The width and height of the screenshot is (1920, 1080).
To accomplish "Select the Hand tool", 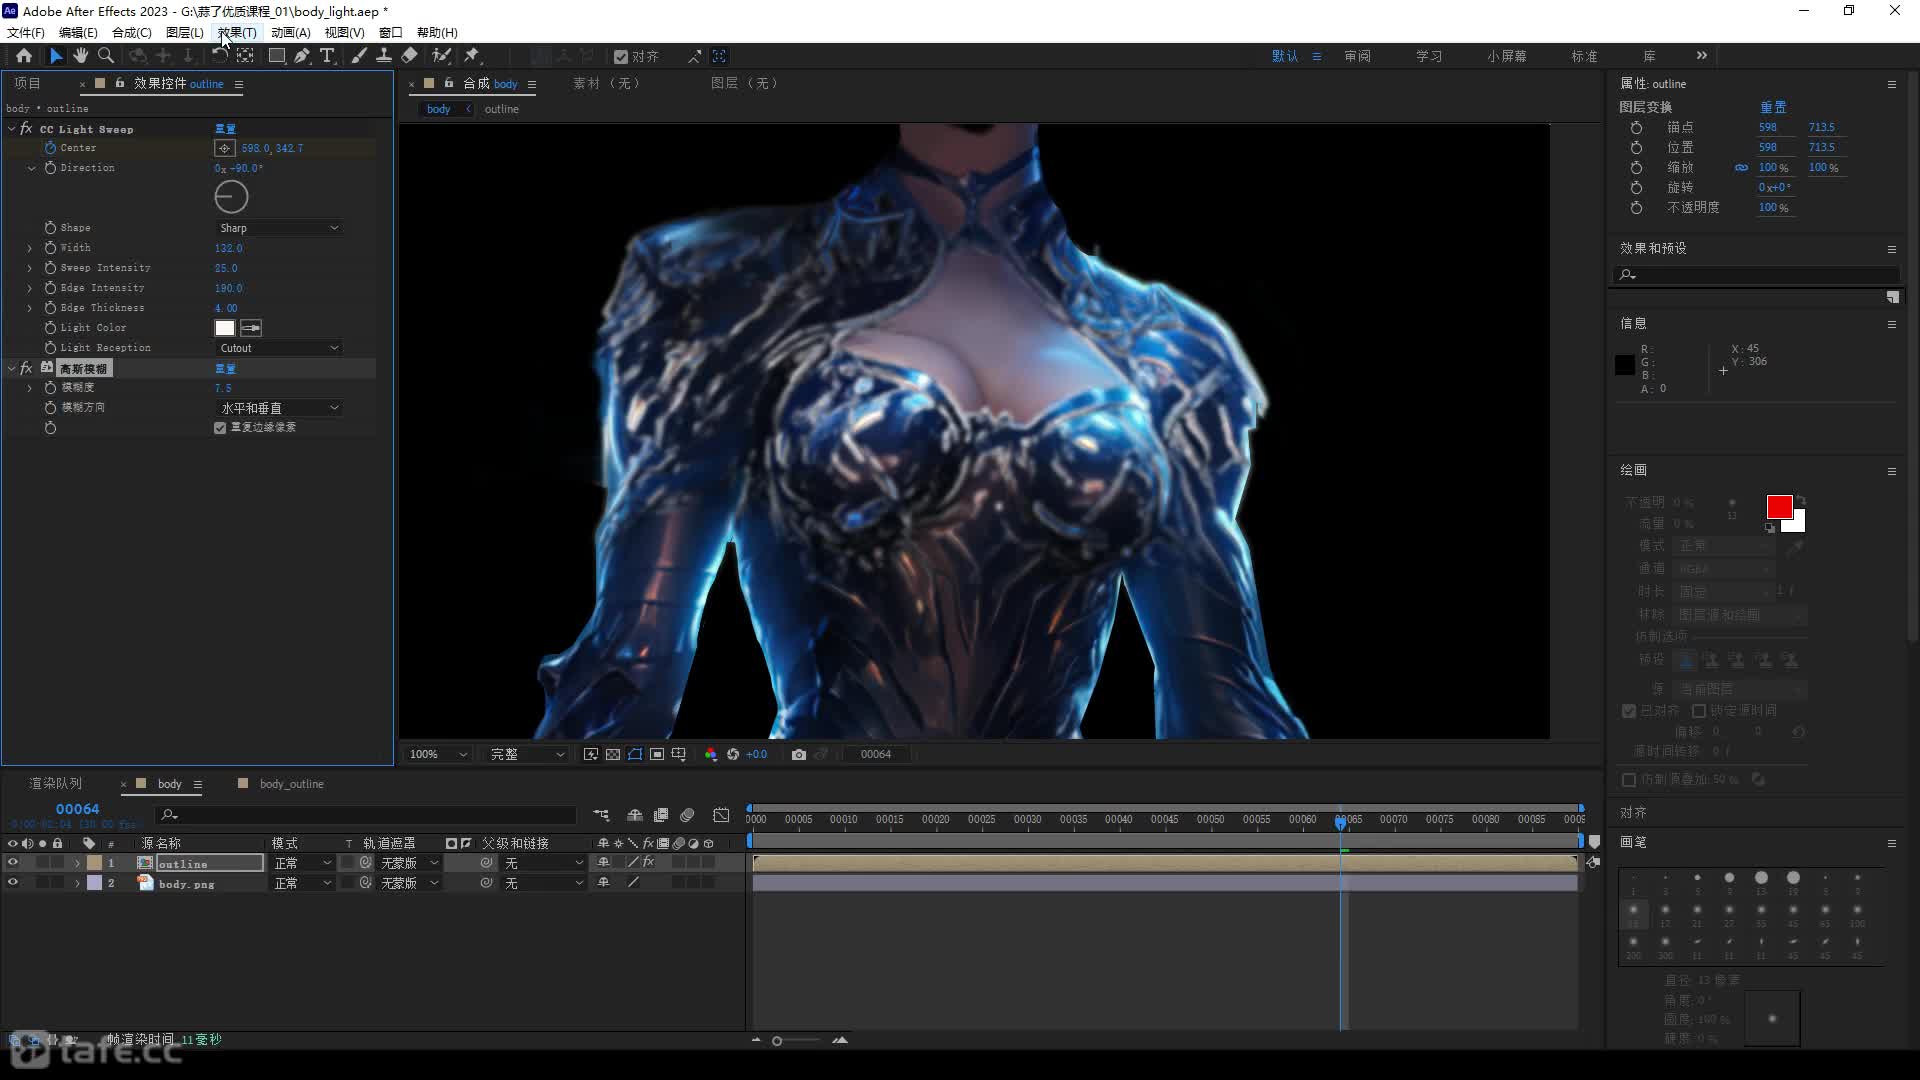I will tap(81, 56).
